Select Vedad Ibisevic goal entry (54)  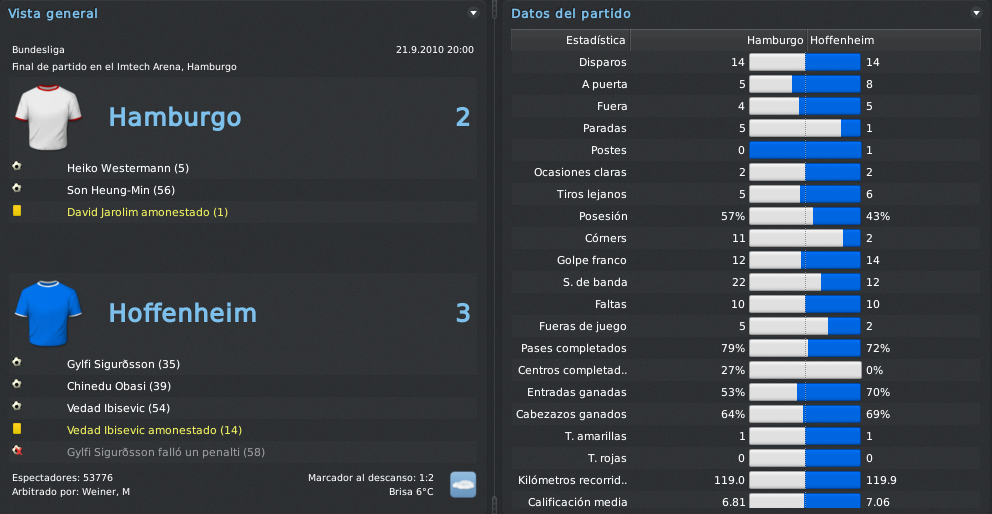(118, 408)
